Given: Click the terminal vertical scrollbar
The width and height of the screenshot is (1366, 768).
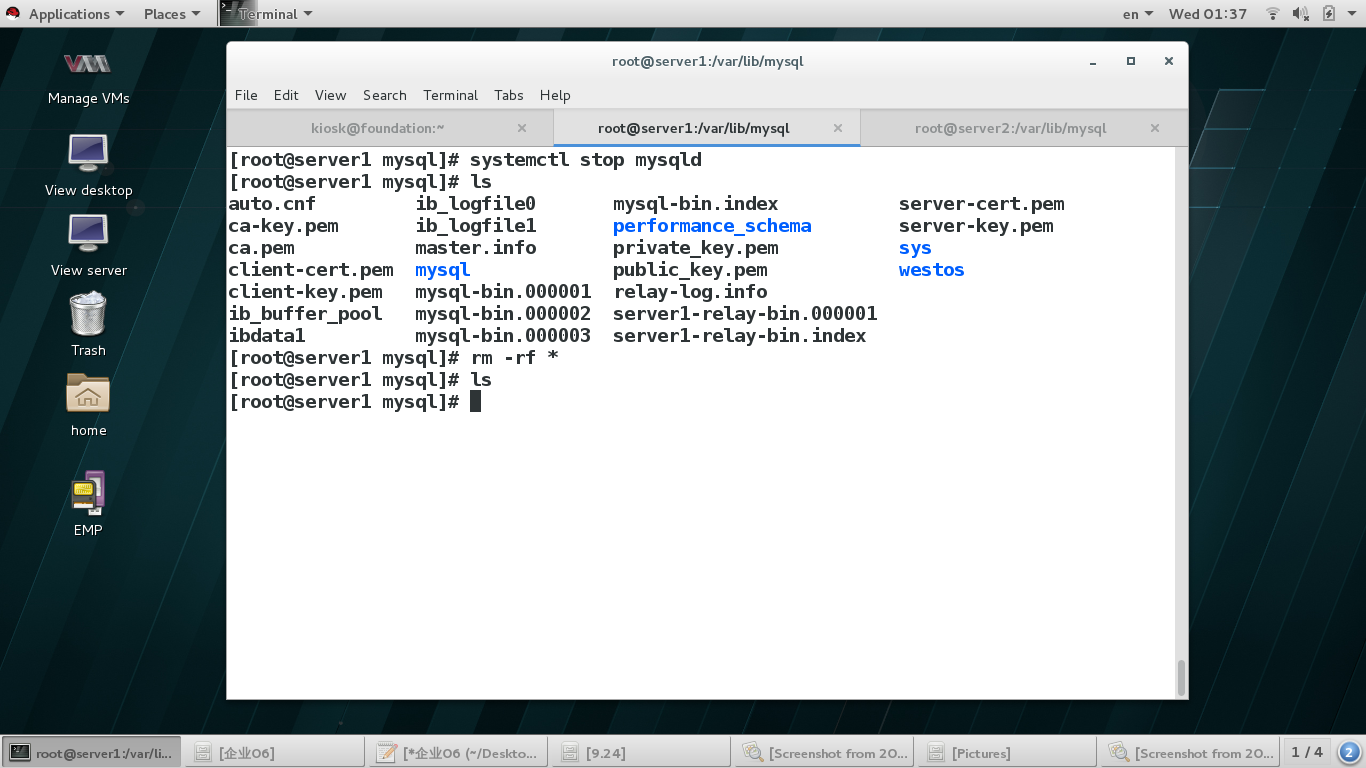Looking at the screenshot, I should (1181, 677).
